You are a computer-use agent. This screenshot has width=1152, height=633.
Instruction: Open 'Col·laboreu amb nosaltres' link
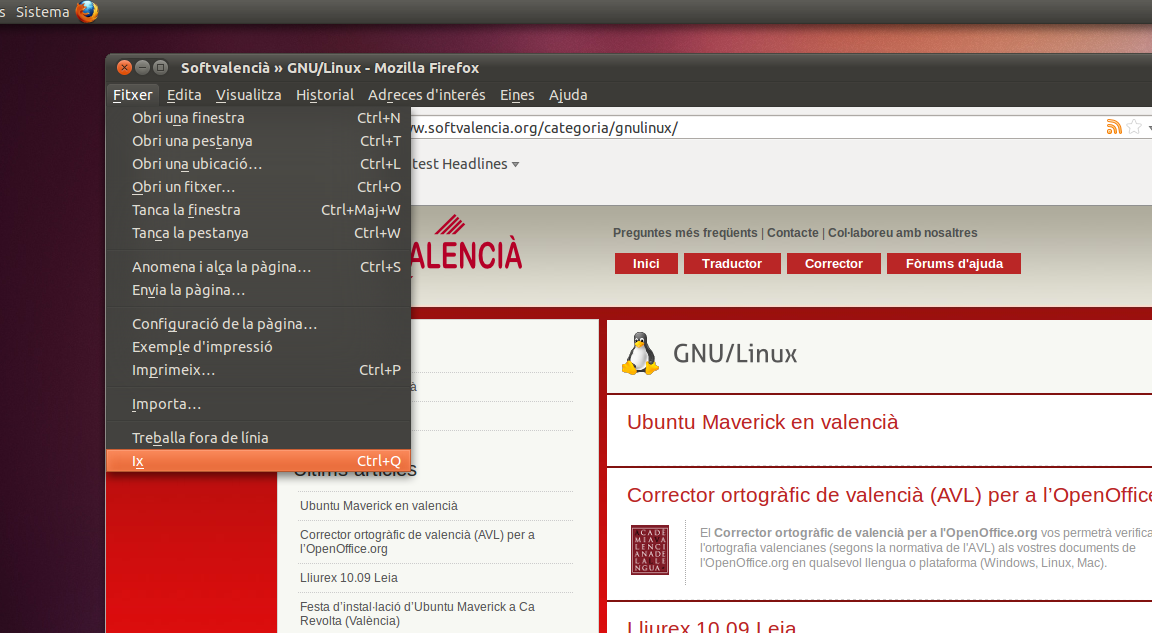pos(902,233)
